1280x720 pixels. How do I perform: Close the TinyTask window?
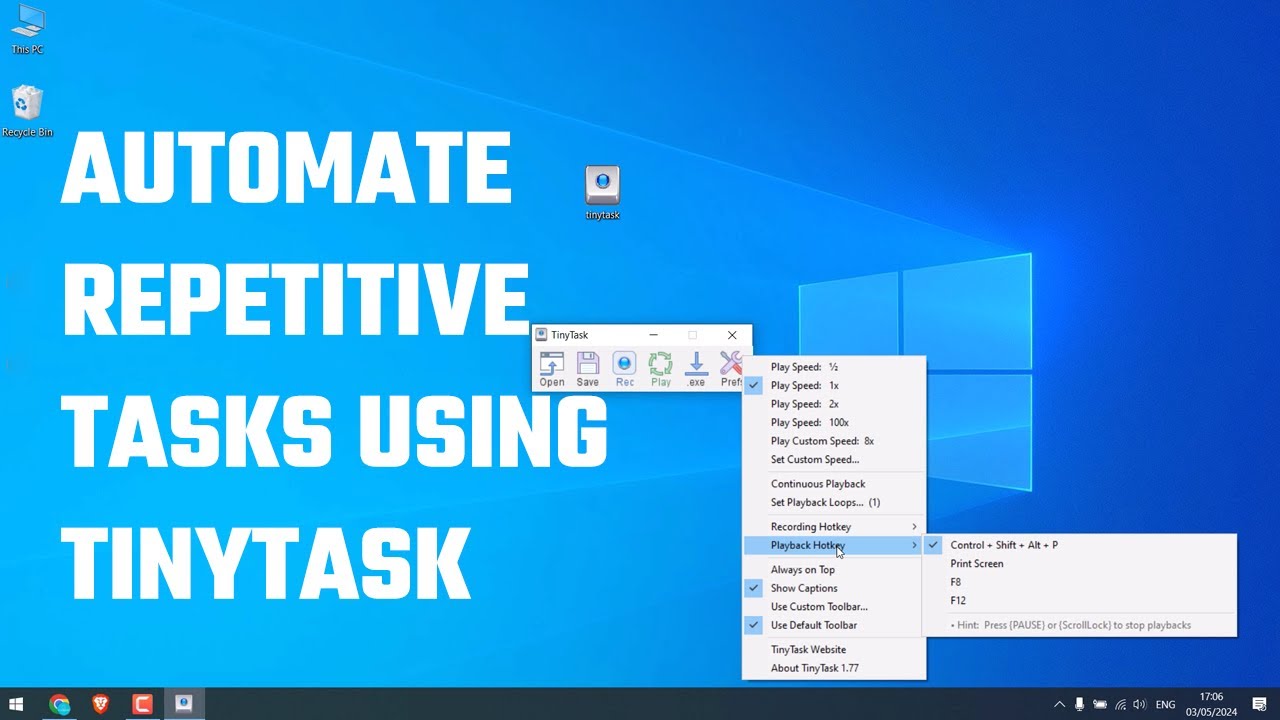[x=732, y=335]
